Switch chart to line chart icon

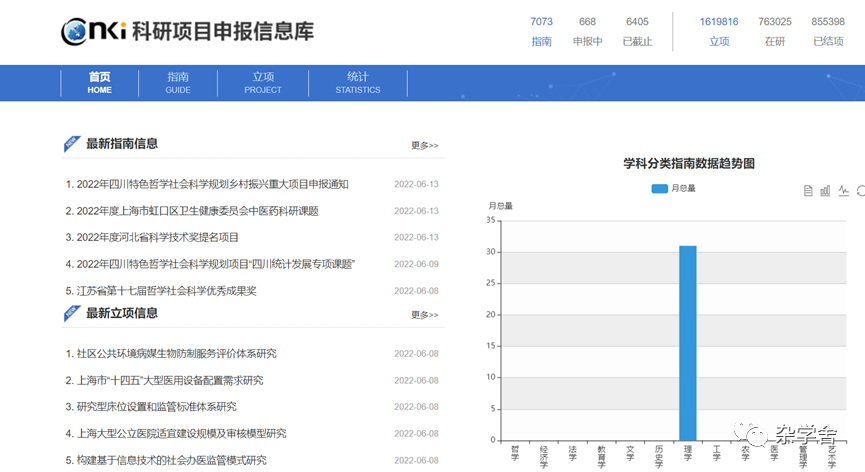pos(844,191)
